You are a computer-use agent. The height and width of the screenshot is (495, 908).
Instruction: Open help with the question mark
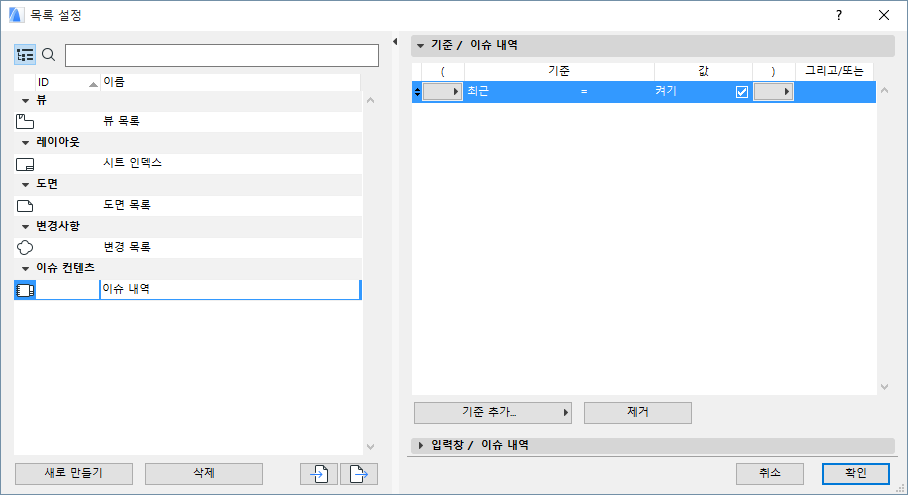click(839, 15)
